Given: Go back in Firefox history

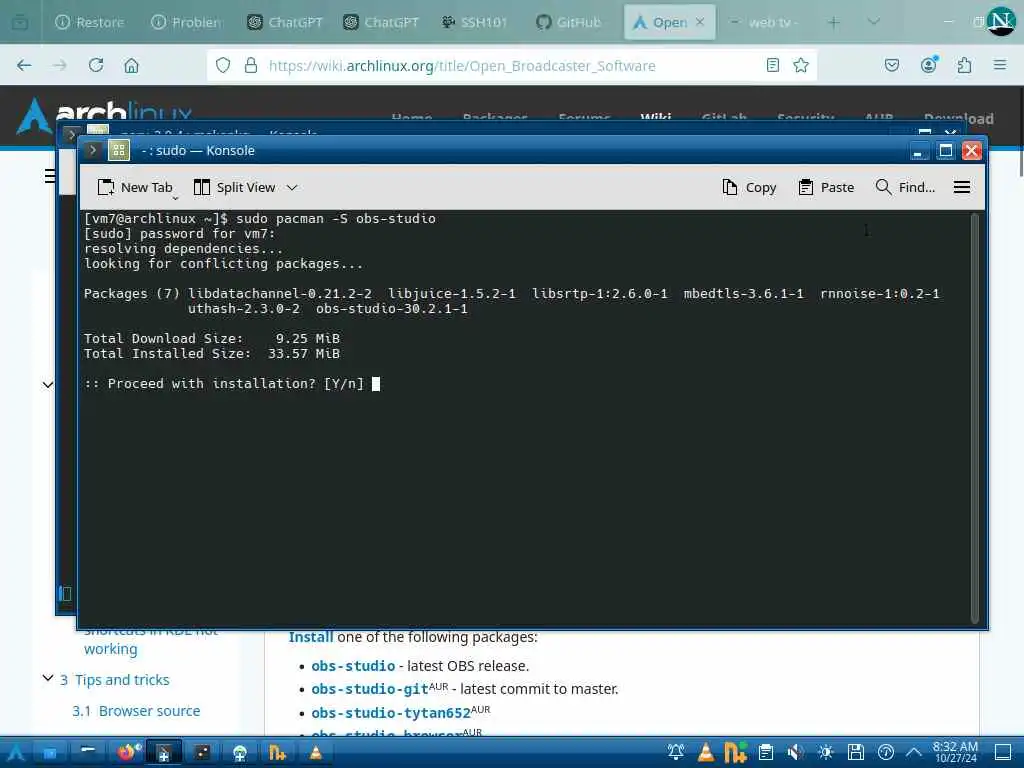Looking at the screenshot, I should [x=24, y=65].
